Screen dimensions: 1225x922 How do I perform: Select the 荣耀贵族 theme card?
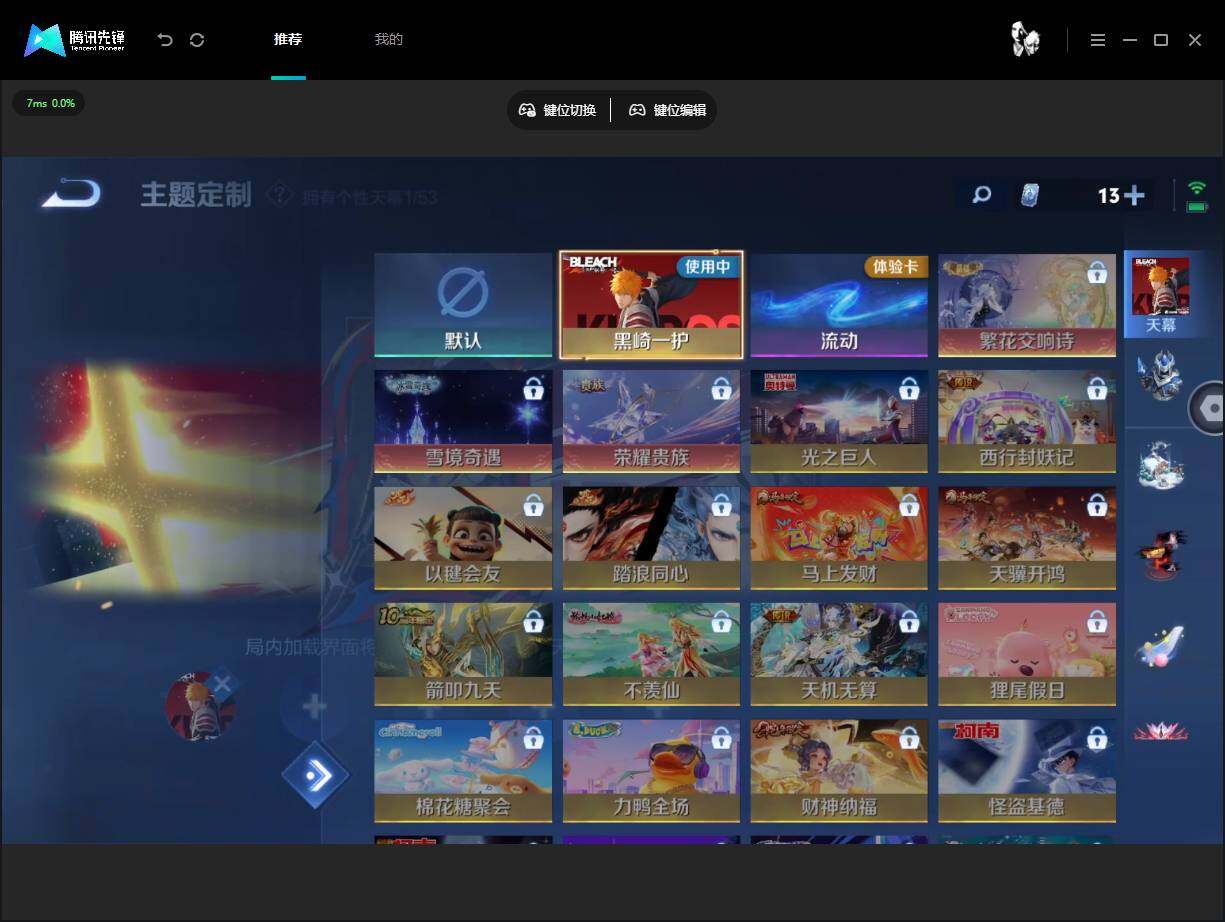pos(651,421)
